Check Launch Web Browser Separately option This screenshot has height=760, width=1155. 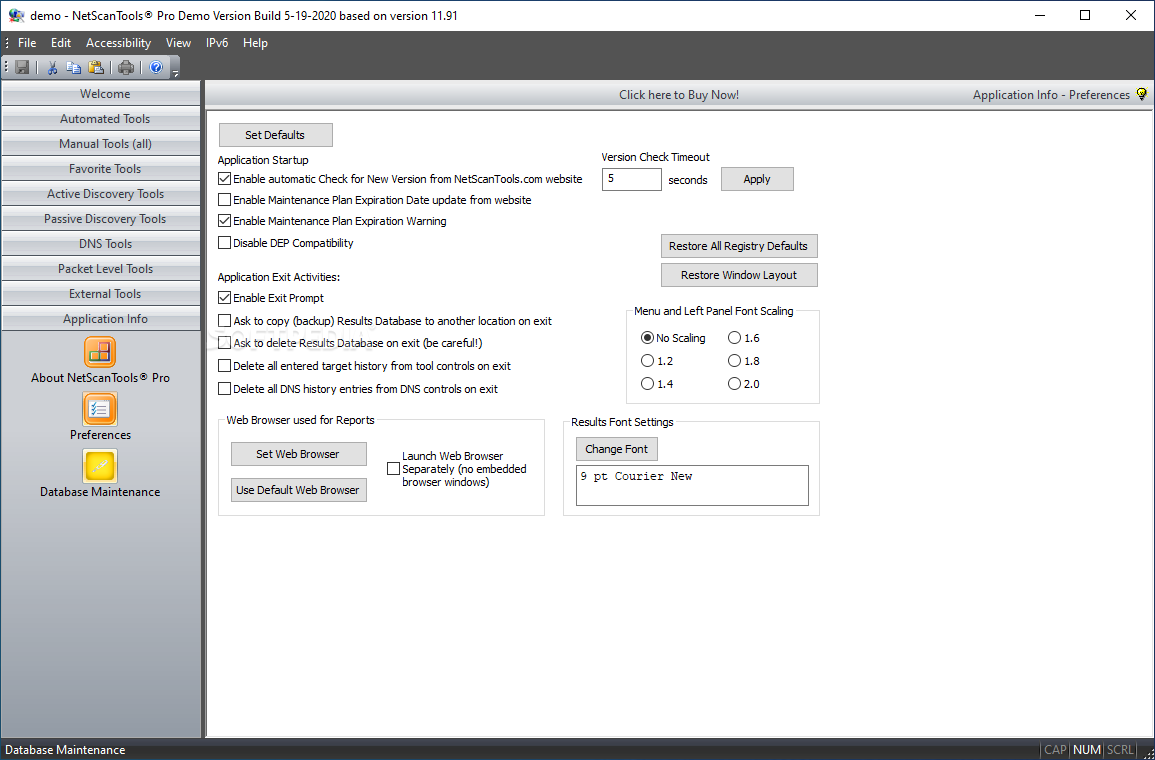click(x=393, y=469)
